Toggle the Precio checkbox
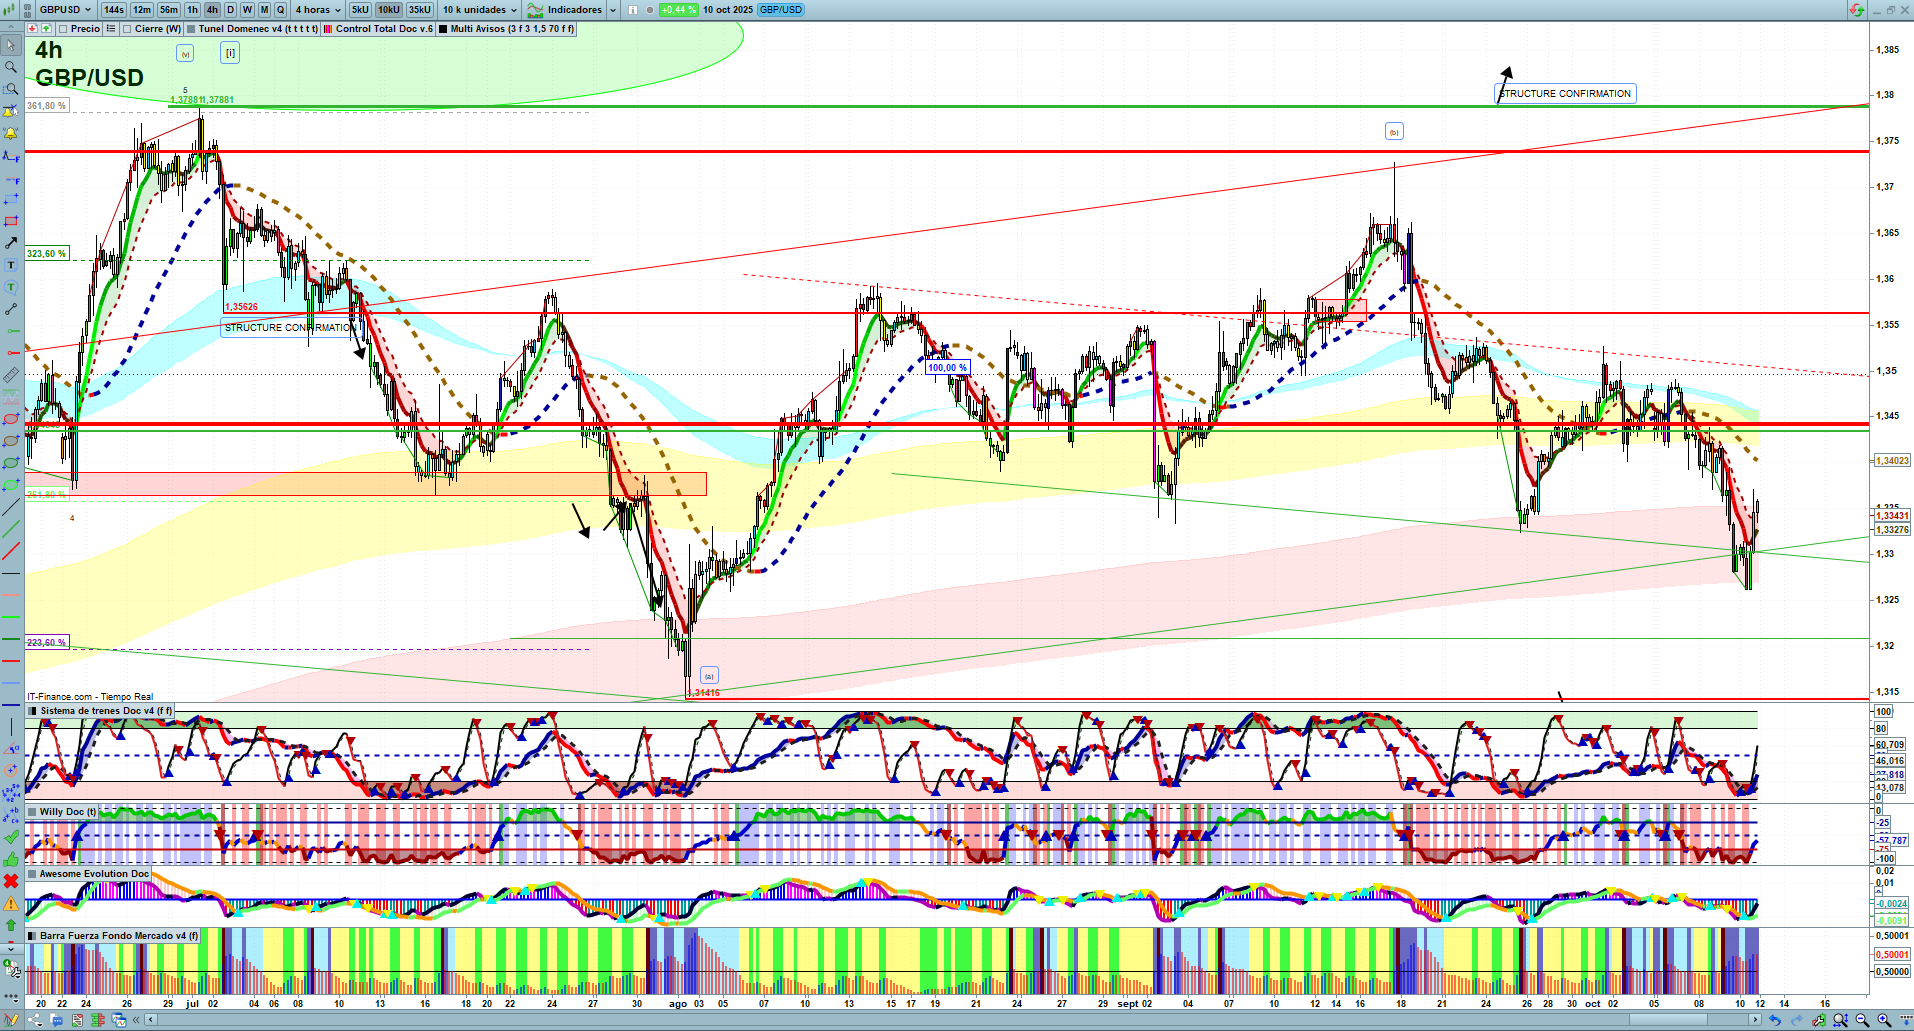 click(62, 29)
